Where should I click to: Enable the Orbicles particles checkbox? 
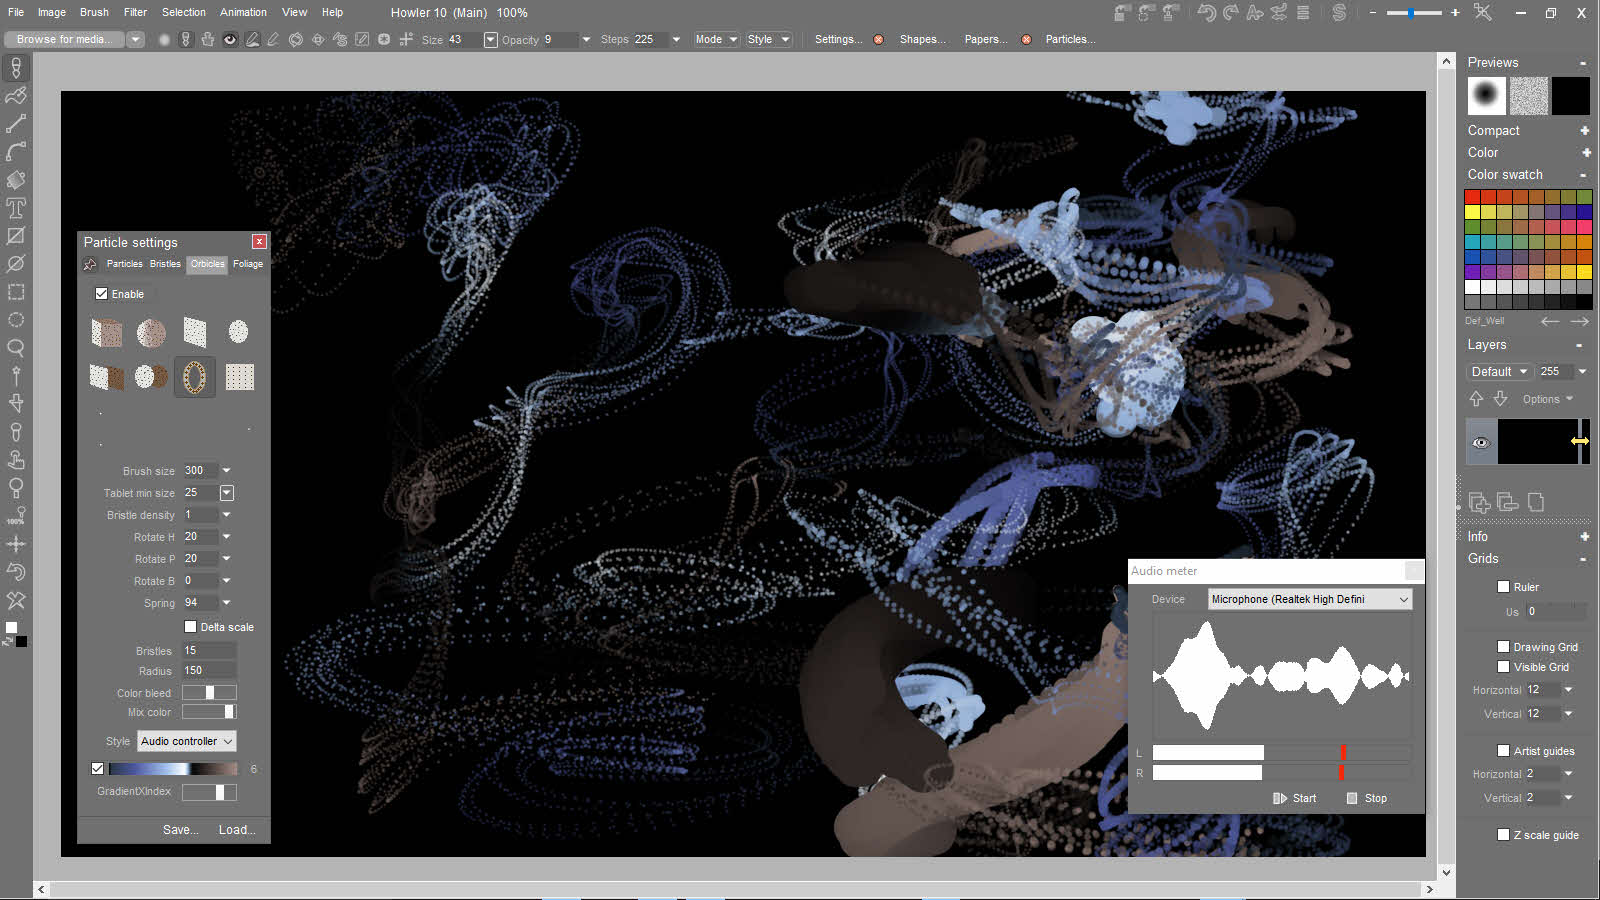101,293
